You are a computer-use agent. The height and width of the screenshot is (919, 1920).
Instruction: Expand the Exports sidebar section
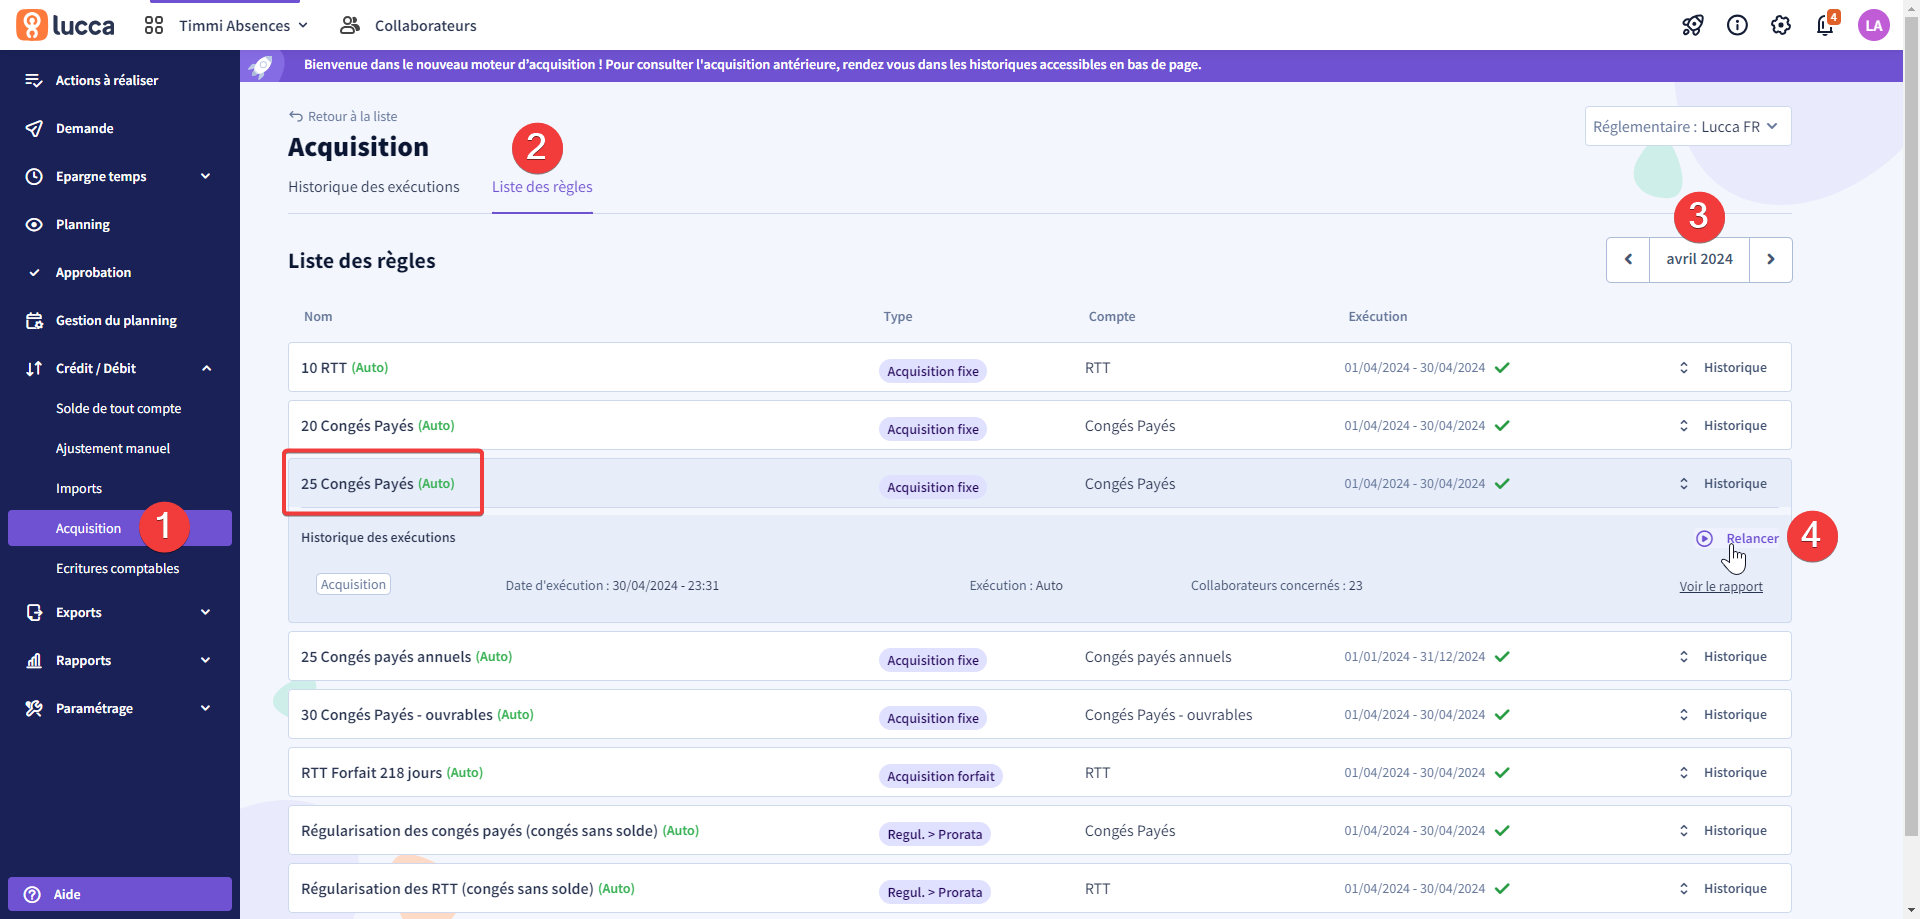[206, 612]
